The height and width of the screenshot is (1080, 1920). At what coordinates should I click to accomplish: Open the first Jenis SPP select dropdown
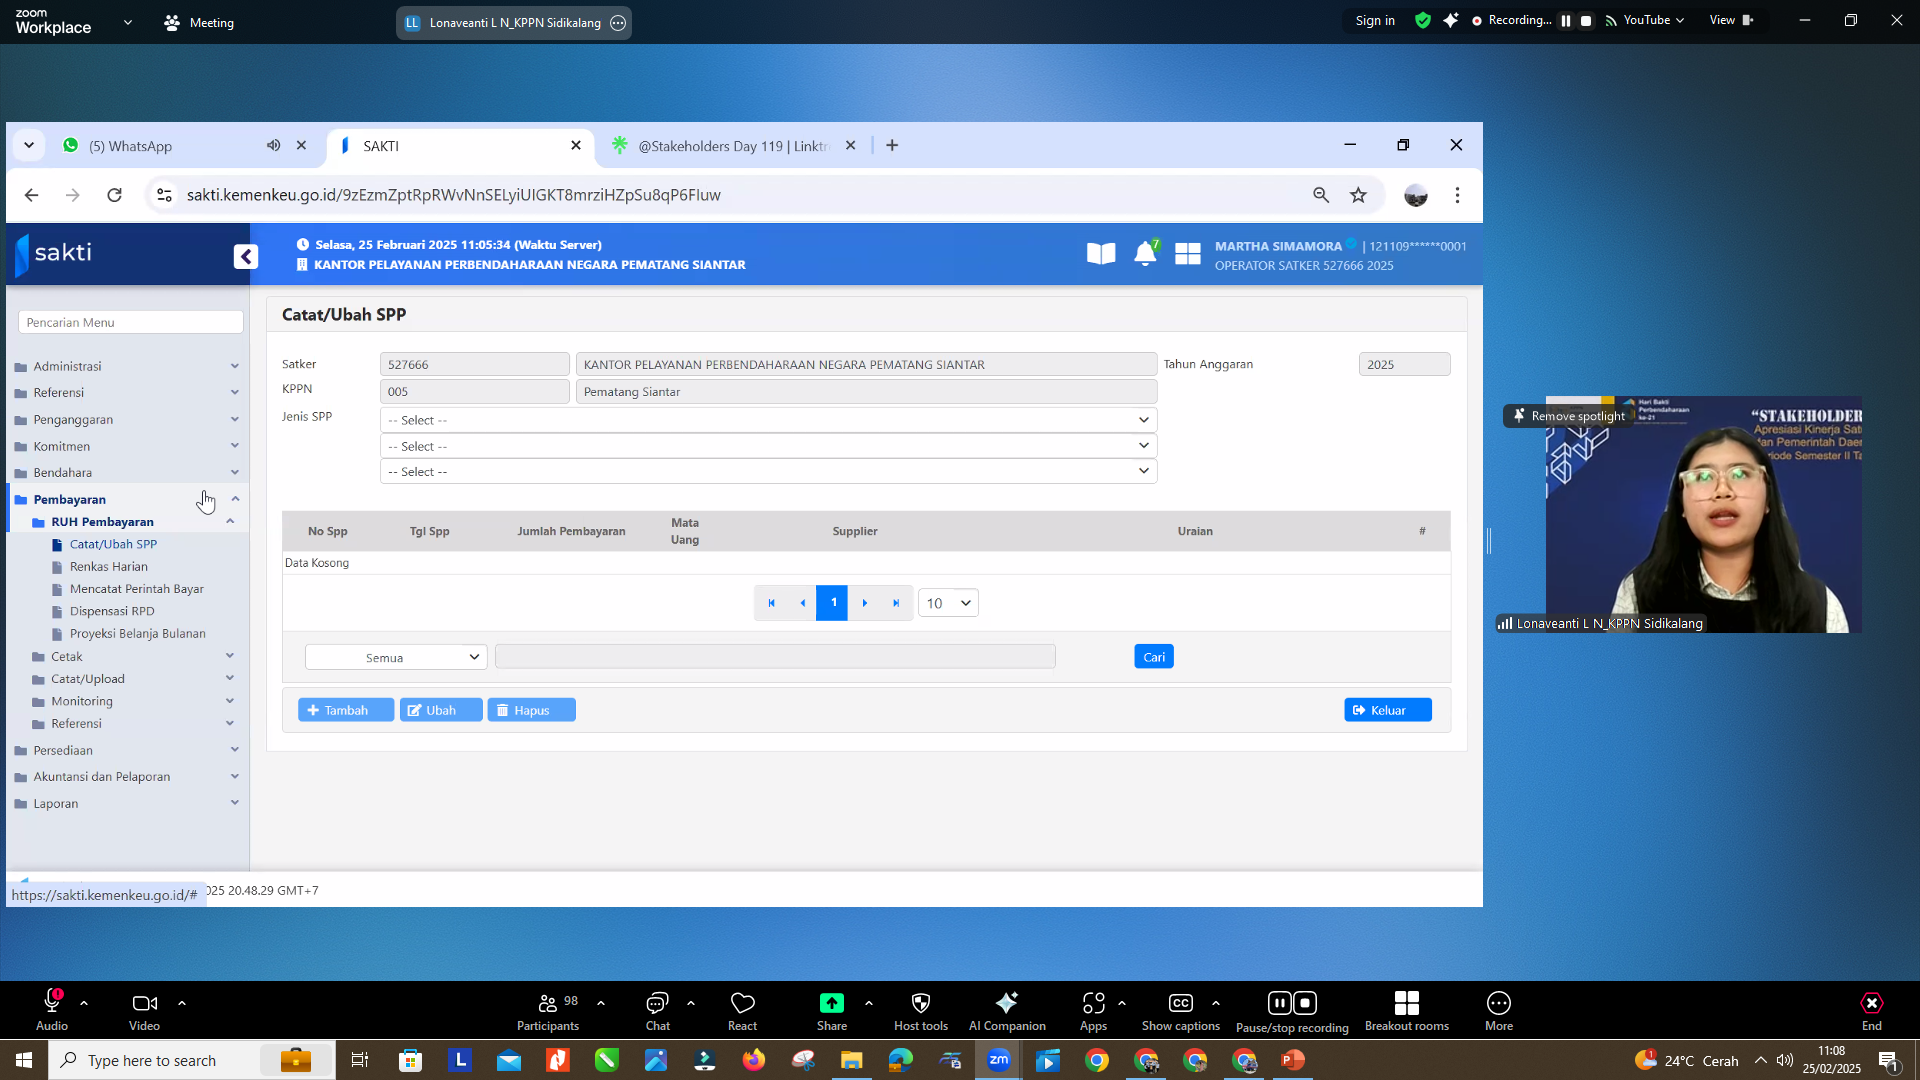(768, 420)
